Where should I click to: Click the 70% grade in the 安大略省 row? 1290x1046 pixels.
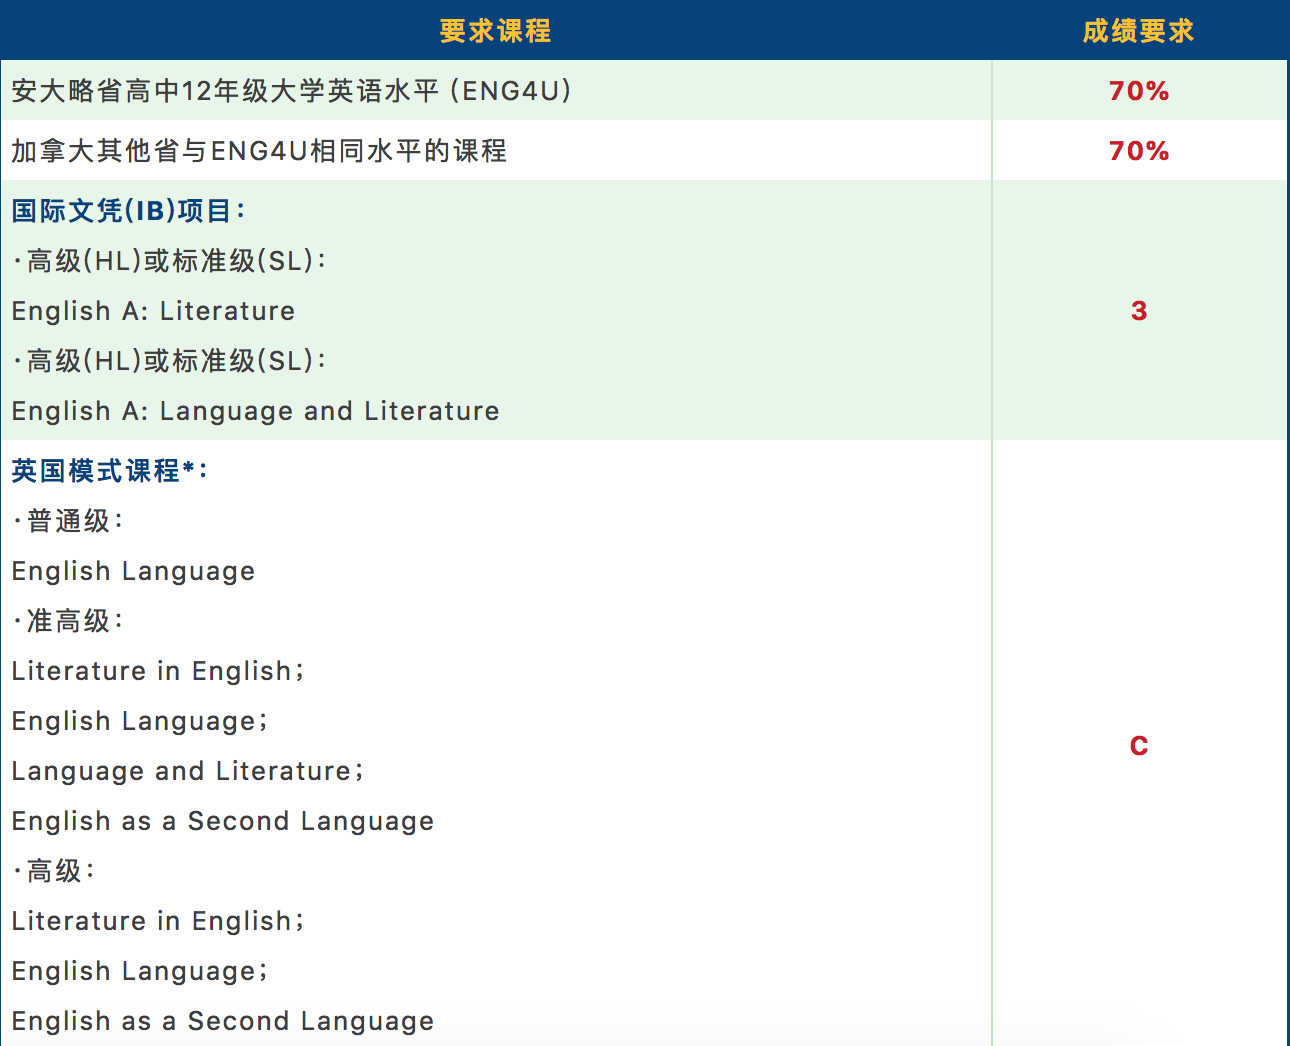point(1138,91)
